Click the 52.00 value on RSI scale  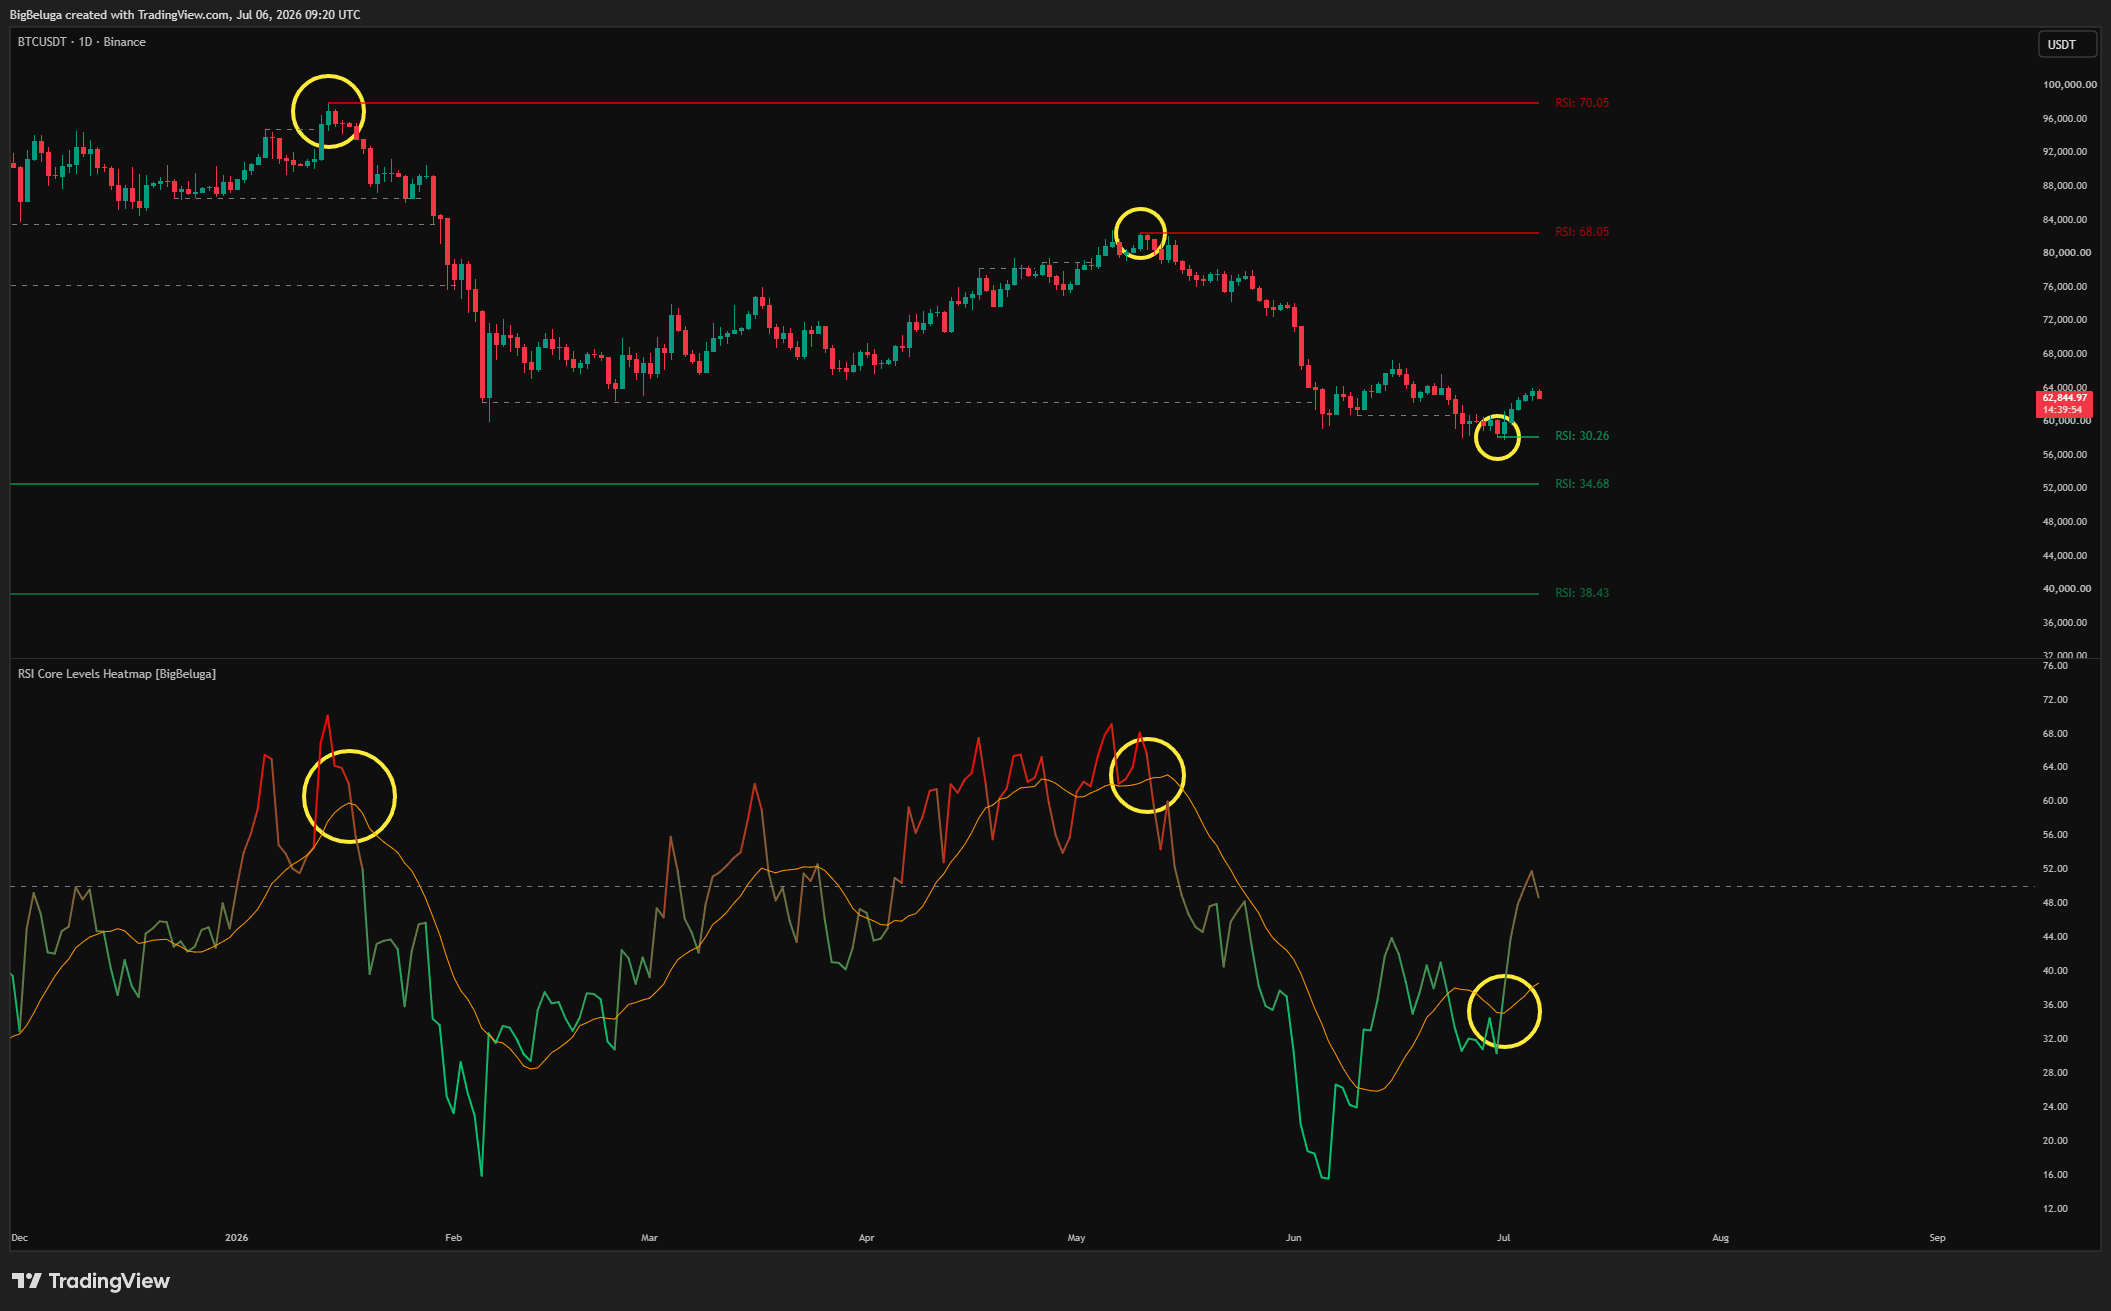pos(2055,869)
